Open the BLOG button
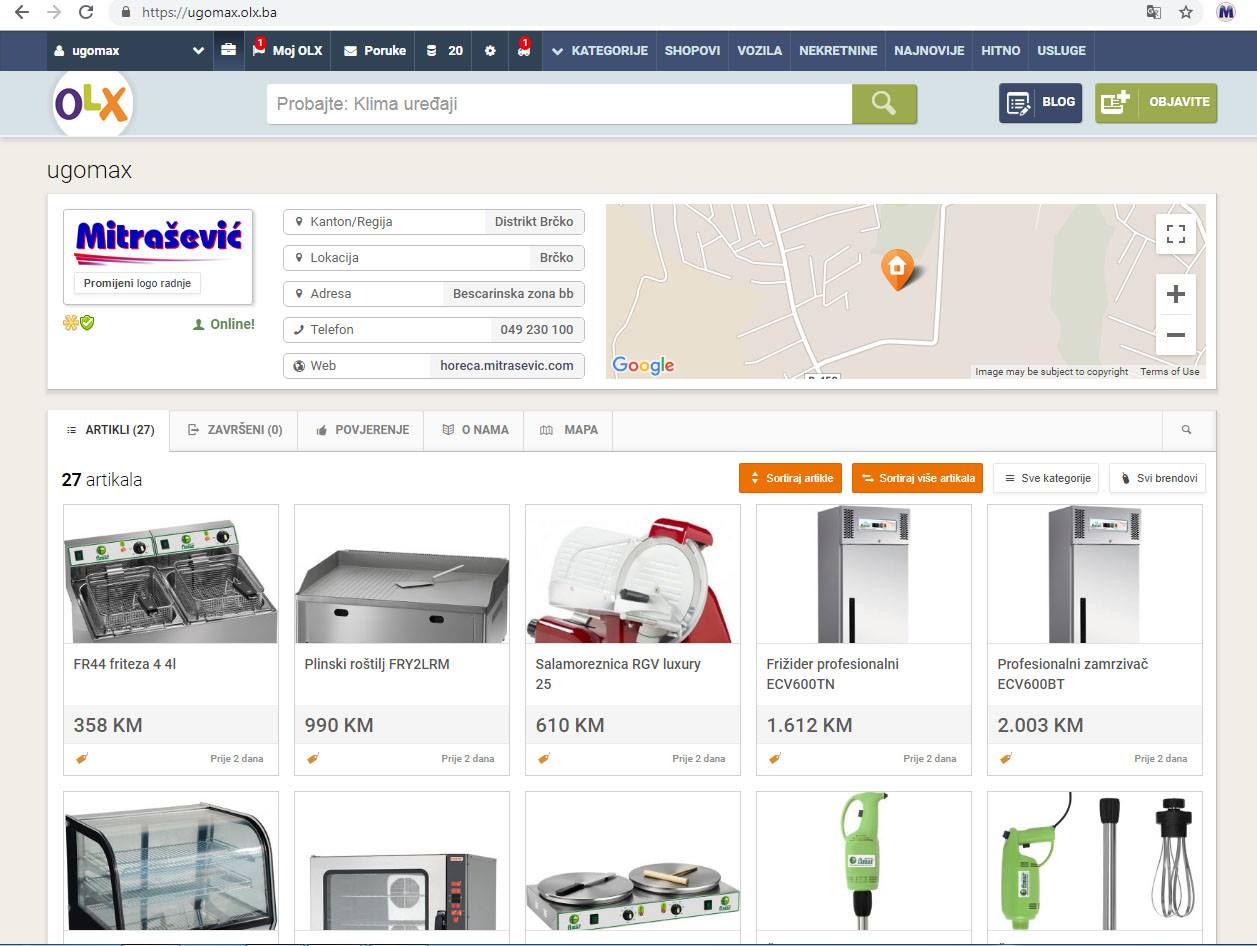Viewport: 1257px width, 946px height. (1040, 102)
